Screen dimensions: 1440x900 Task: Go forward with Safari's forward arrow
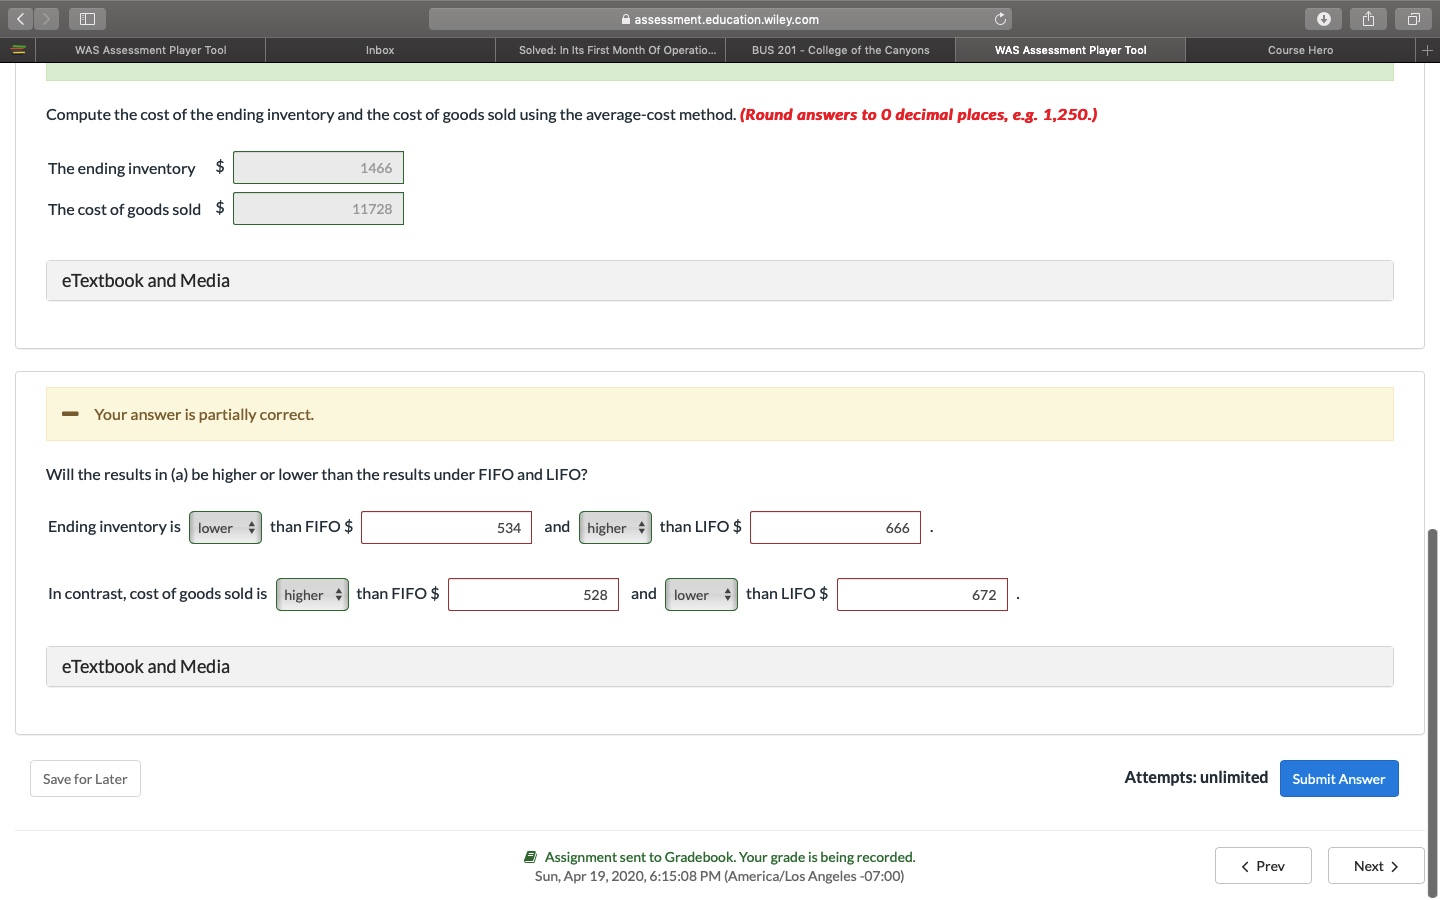45,19
